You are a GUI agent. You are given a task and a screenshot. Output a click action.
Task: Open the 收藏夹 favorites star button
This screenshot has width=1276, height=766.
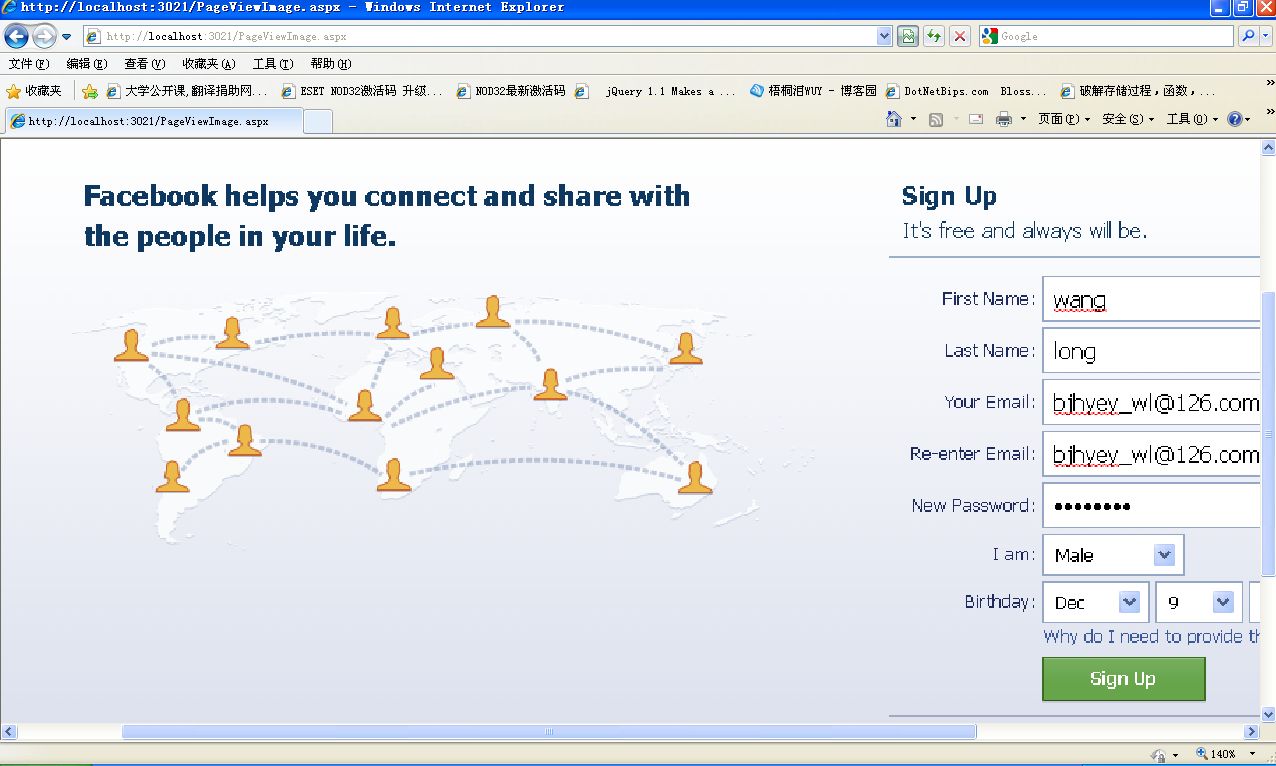tap(34, 91)
